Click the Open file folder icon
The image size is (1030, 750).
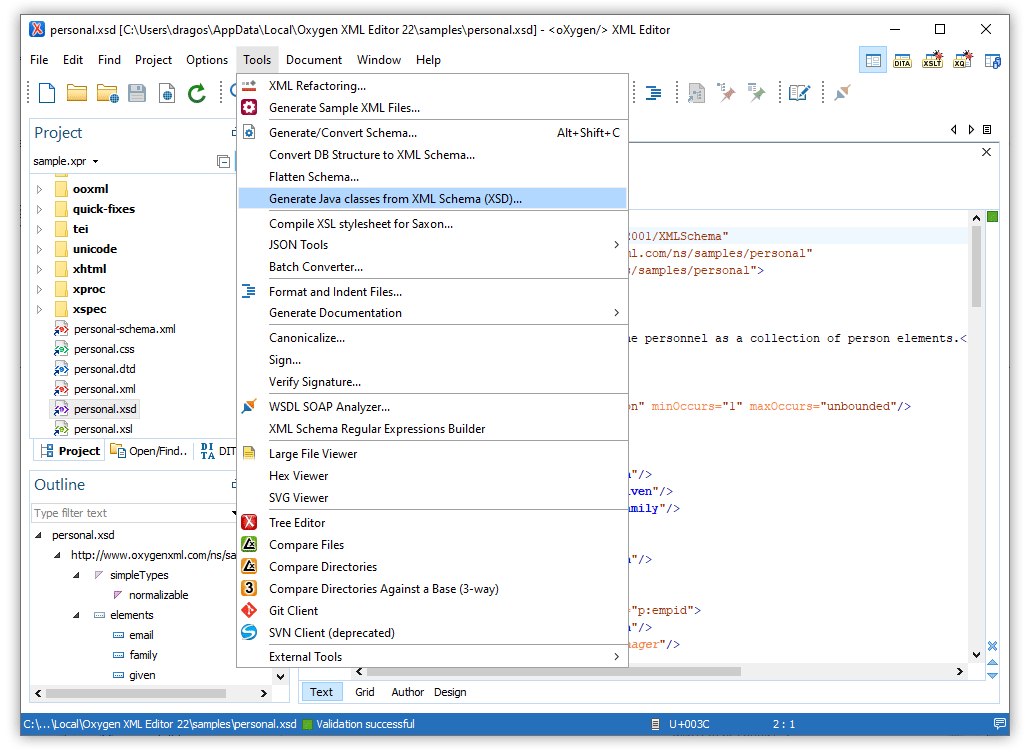pyautogui.click(x=77, y=93)
